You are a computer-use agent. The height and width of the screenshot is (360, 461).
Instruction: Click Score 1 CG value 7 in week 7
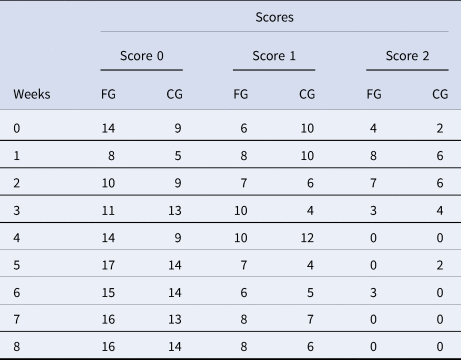310,319
